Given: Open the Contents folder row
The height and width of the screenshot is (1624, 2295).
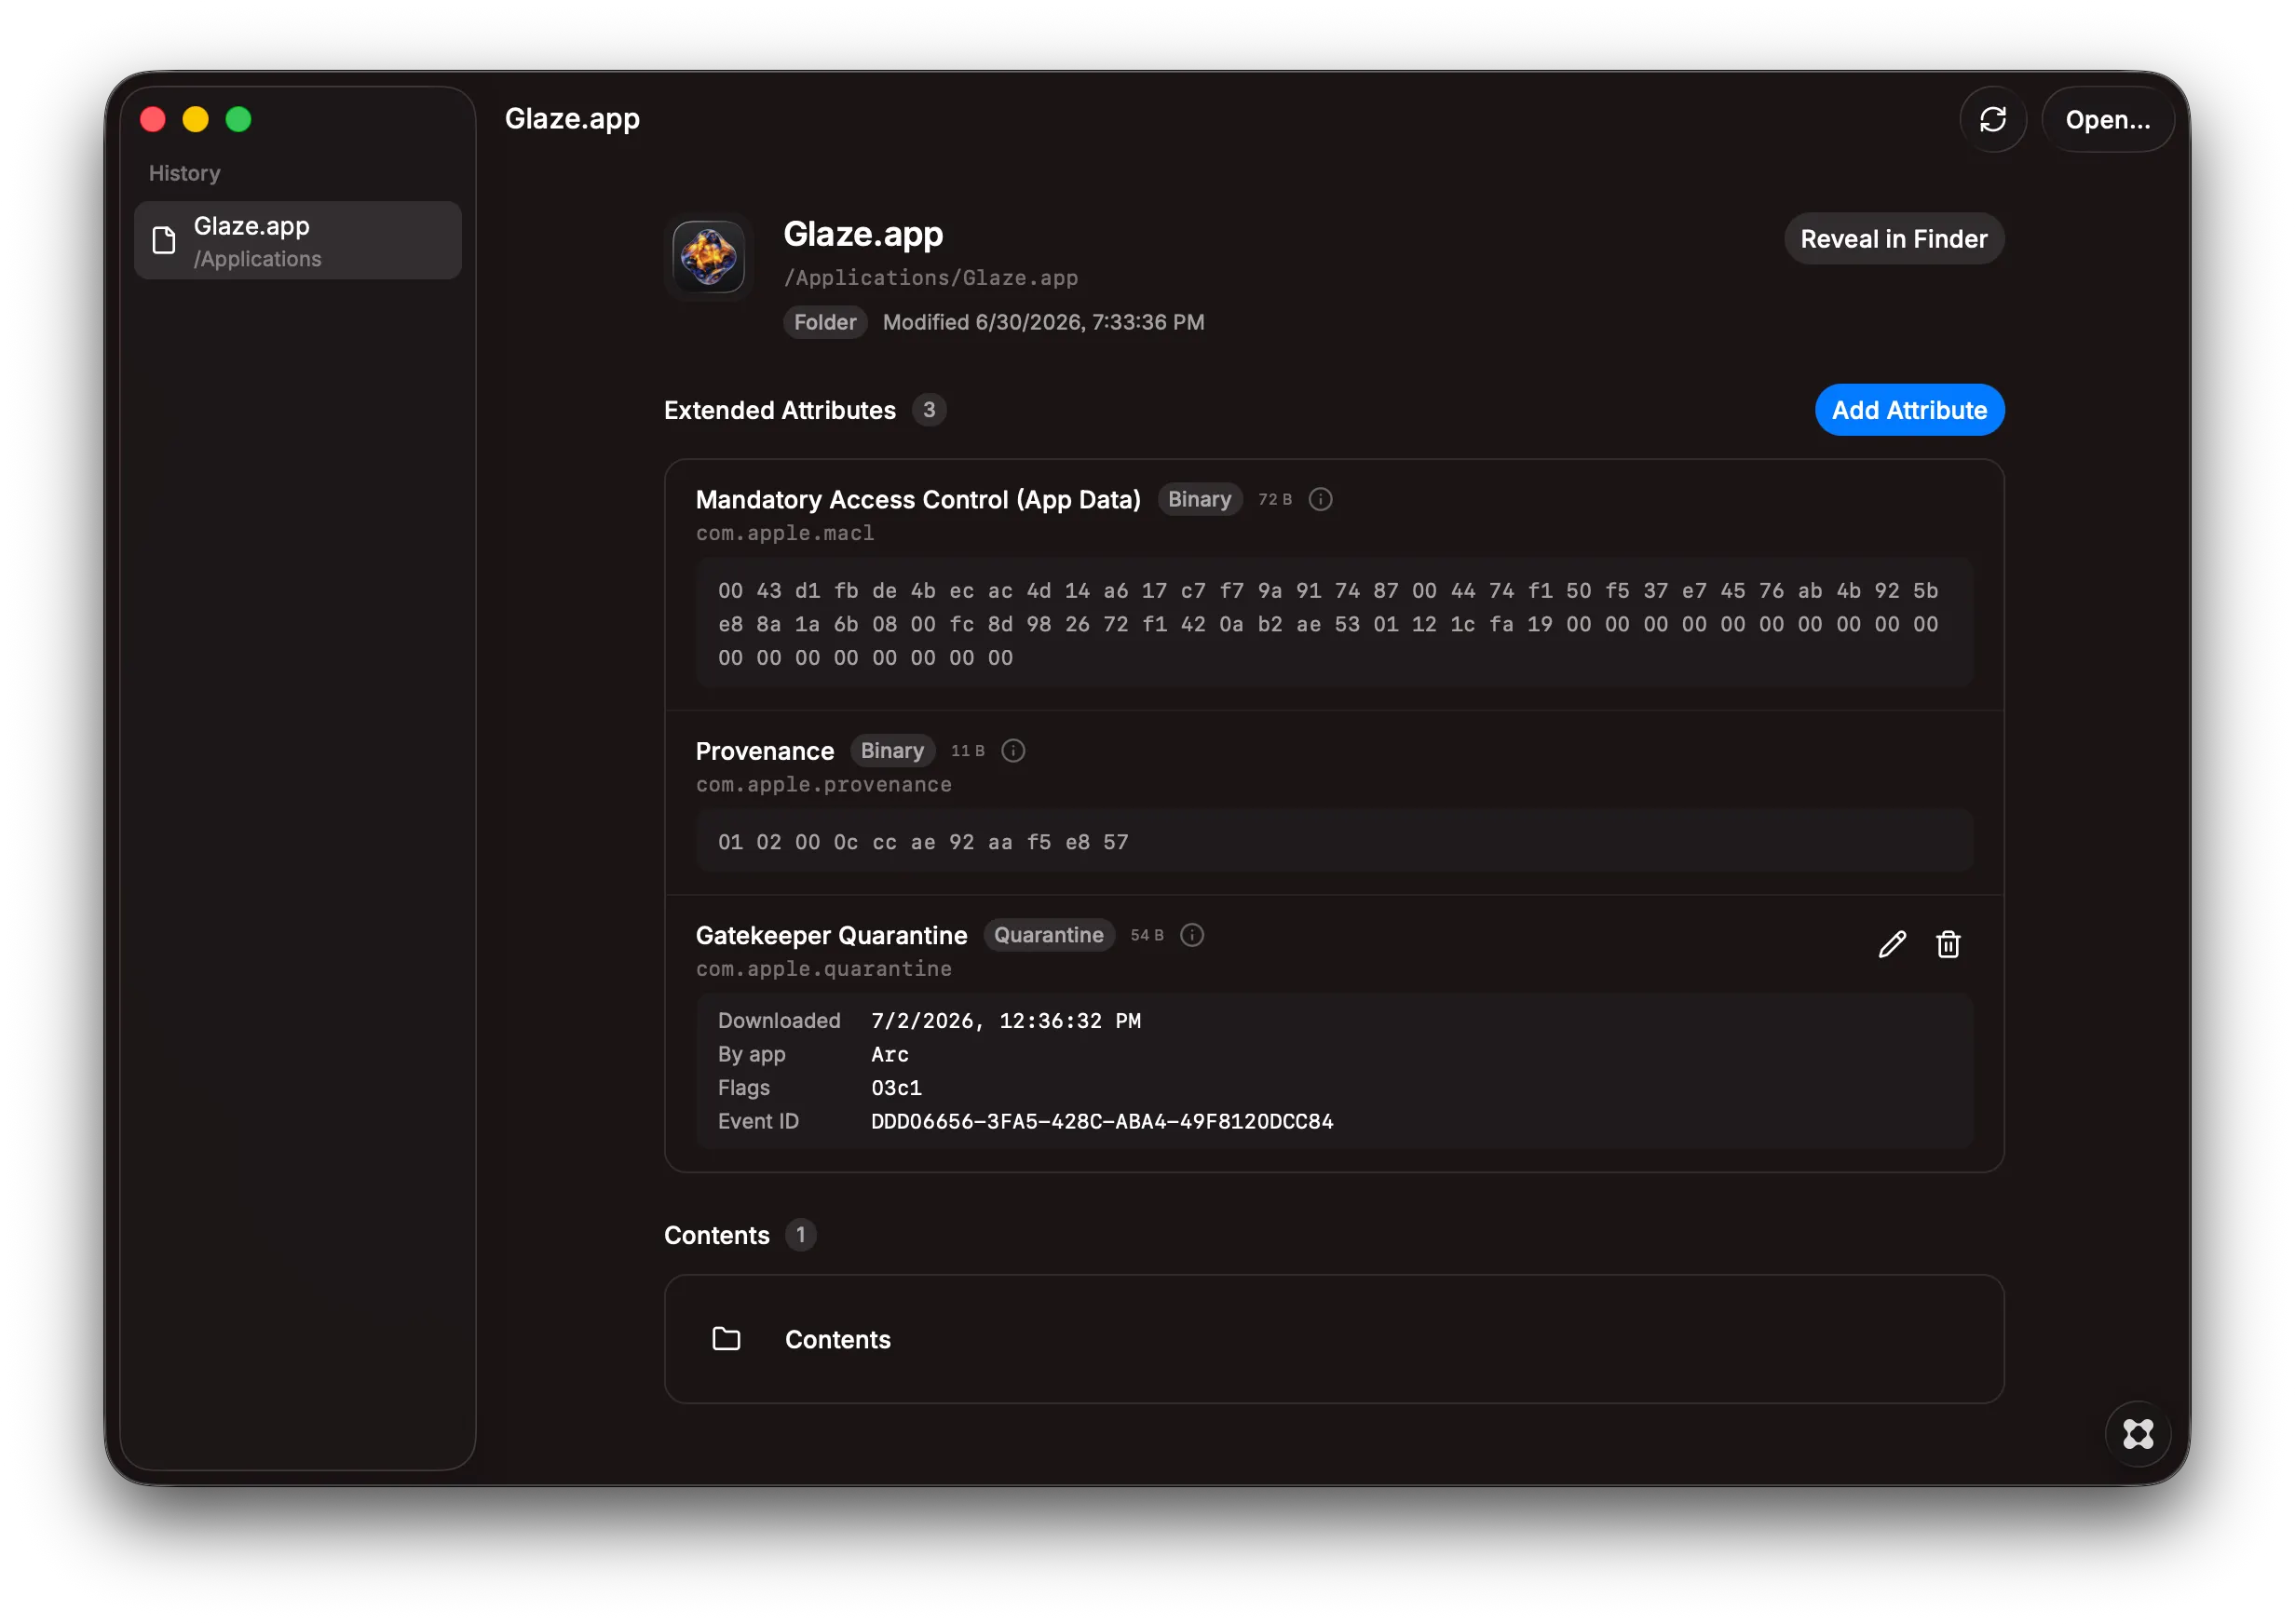Looking at the screenshot, I should click(x=1333, y=1339).
